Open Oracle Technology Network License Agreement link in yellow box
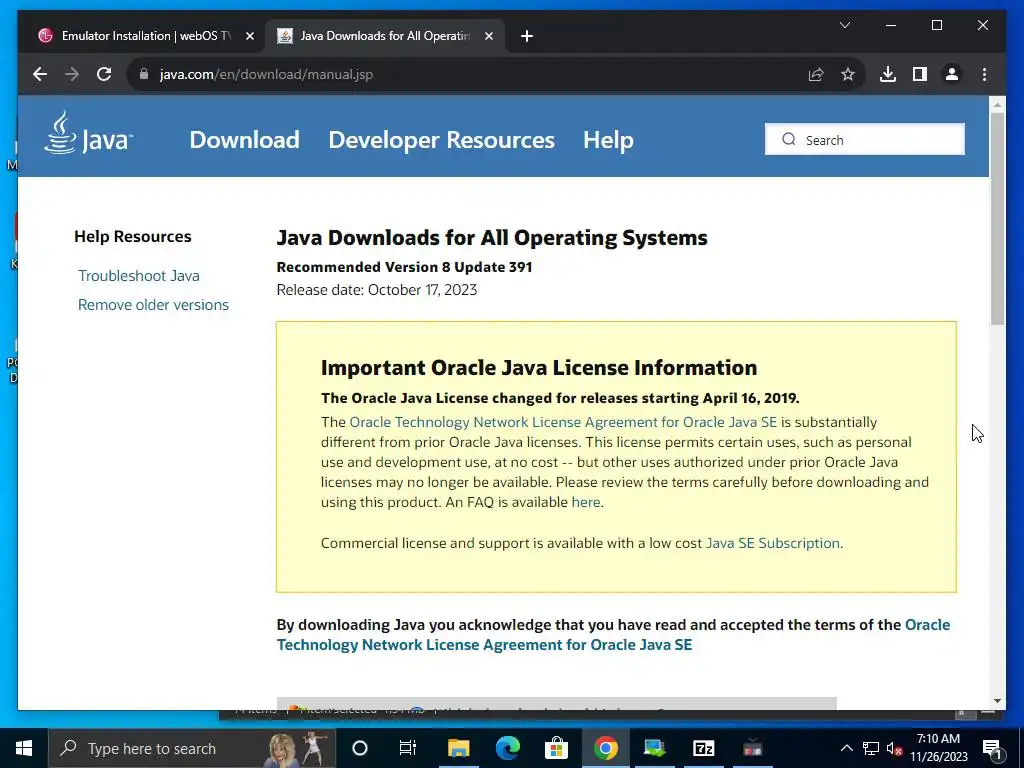The image size is (1024, 768). [x=563, y=422]
